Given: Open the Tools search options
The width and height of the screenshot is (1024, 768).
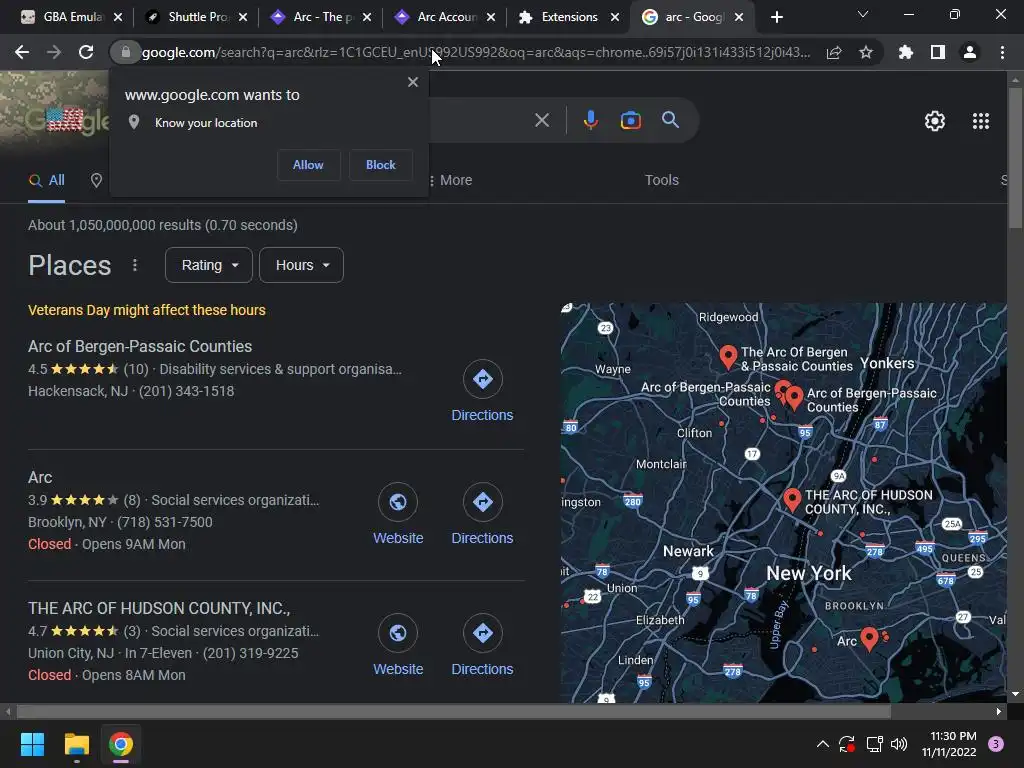Looking at the screenshot, I should pyautogui.click(x=662, y=180).
